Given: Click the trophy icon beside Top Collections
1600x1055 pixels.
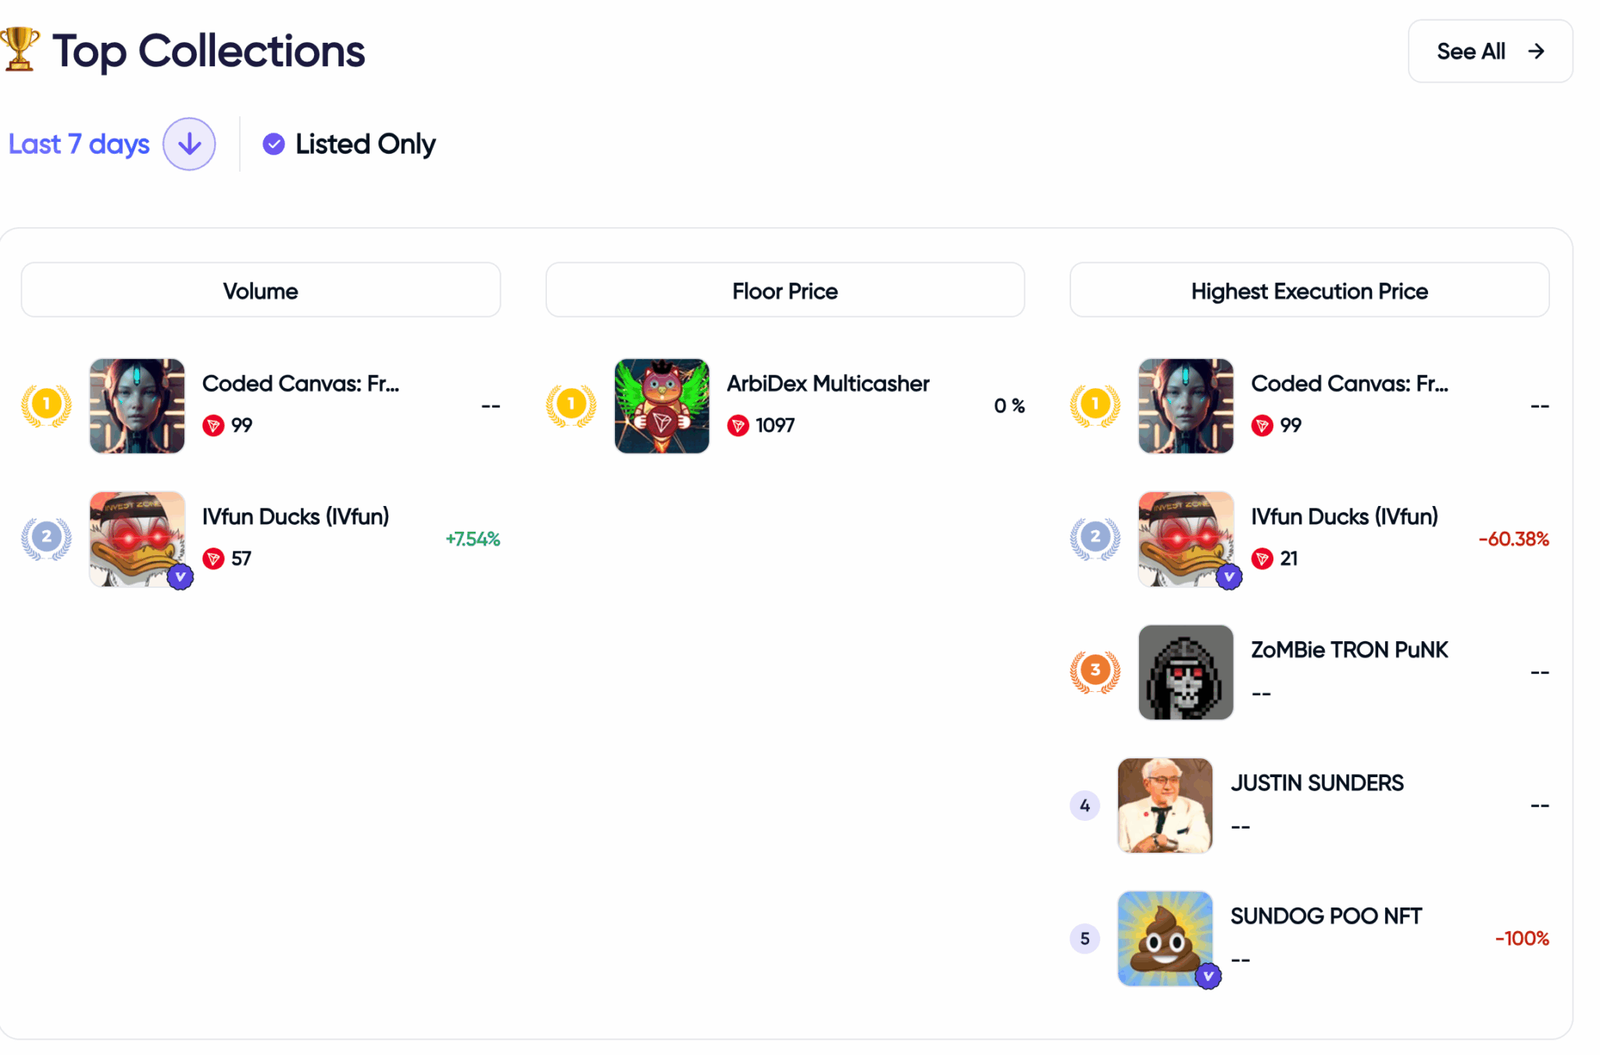Looking at the screenshot, I should click(x=22, y=48).
